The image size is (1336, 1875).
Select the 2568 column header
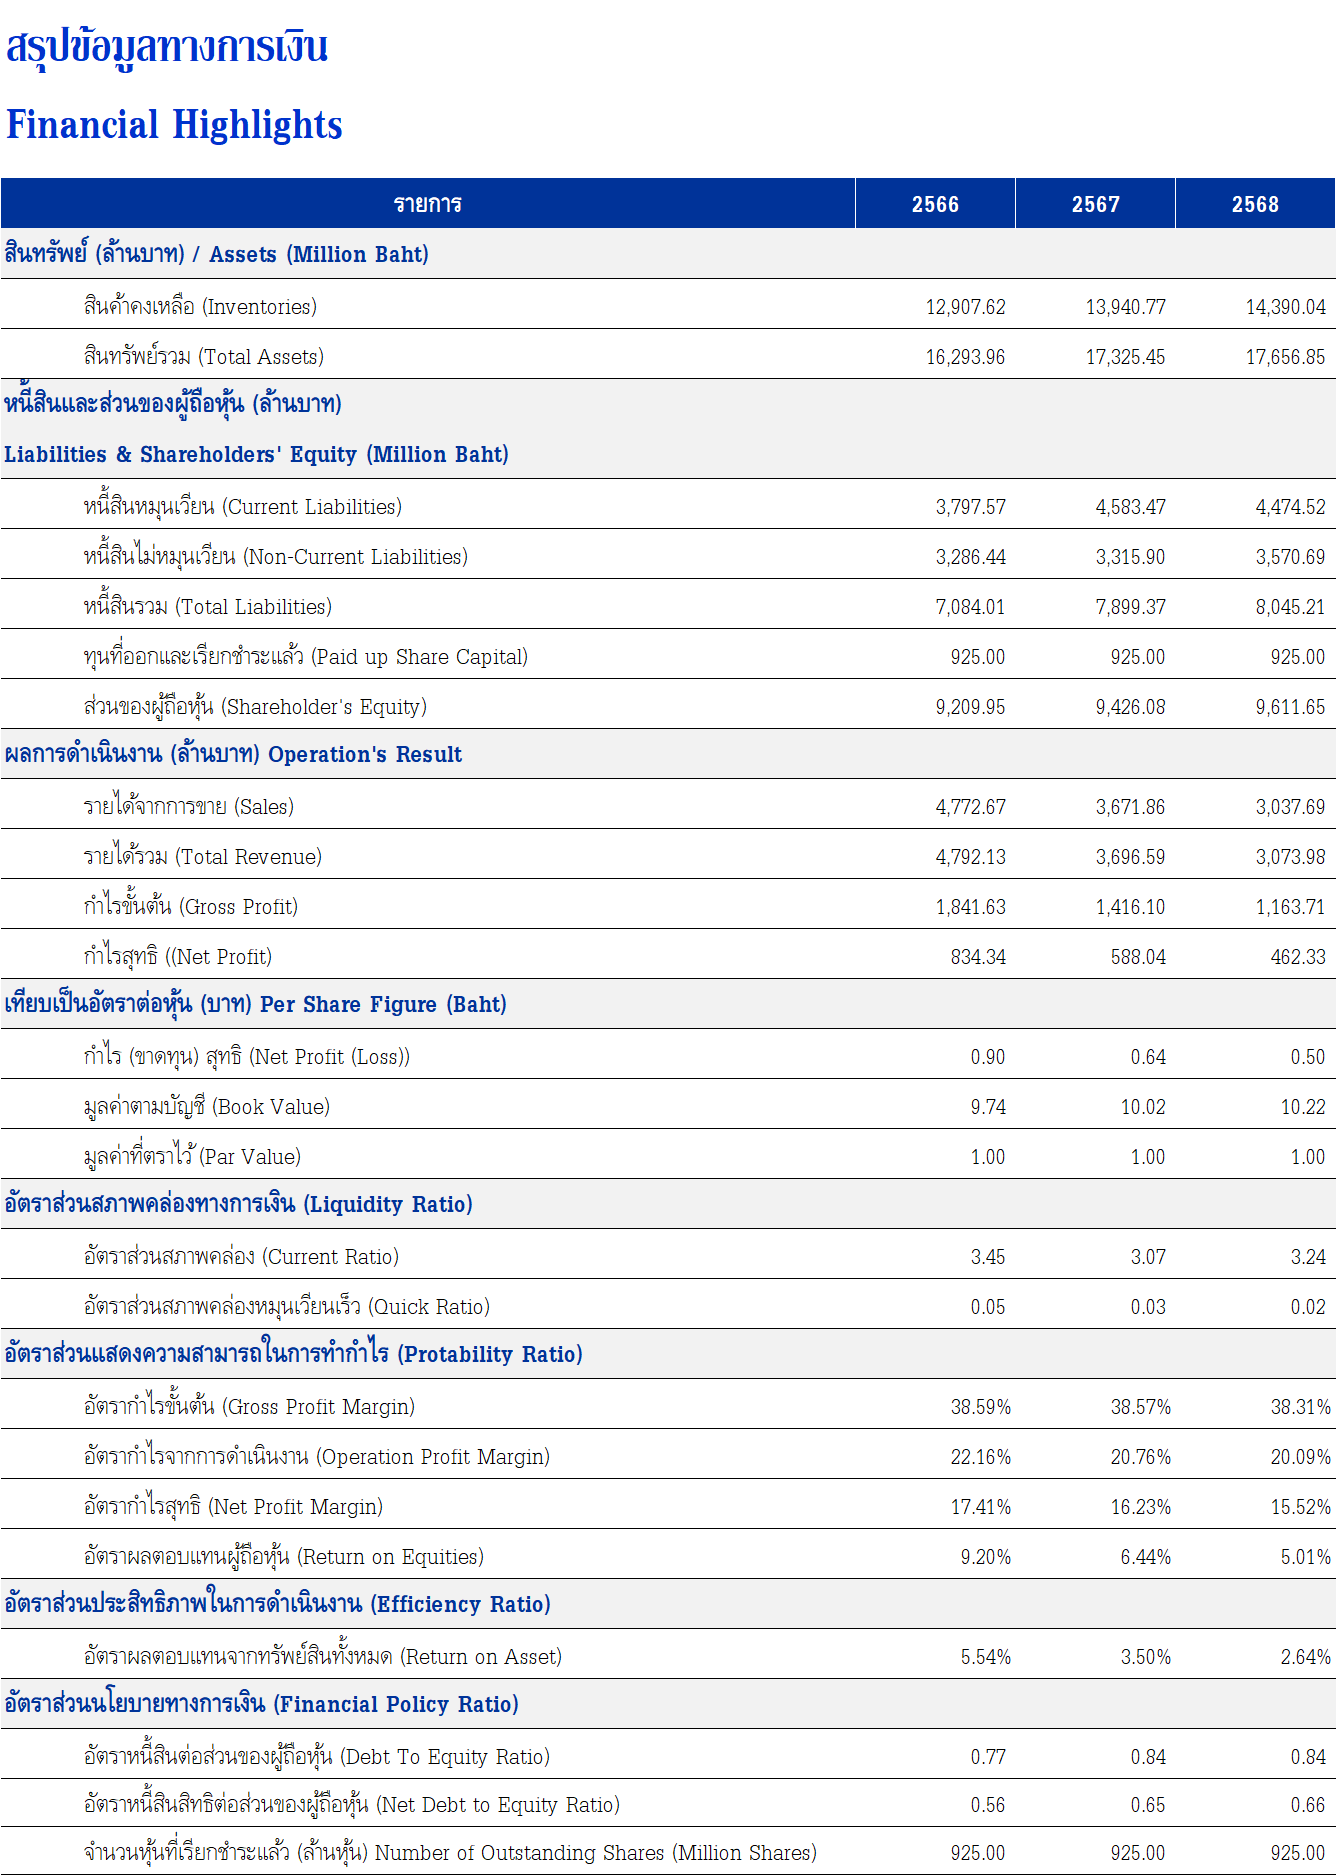click(1255, 204)
